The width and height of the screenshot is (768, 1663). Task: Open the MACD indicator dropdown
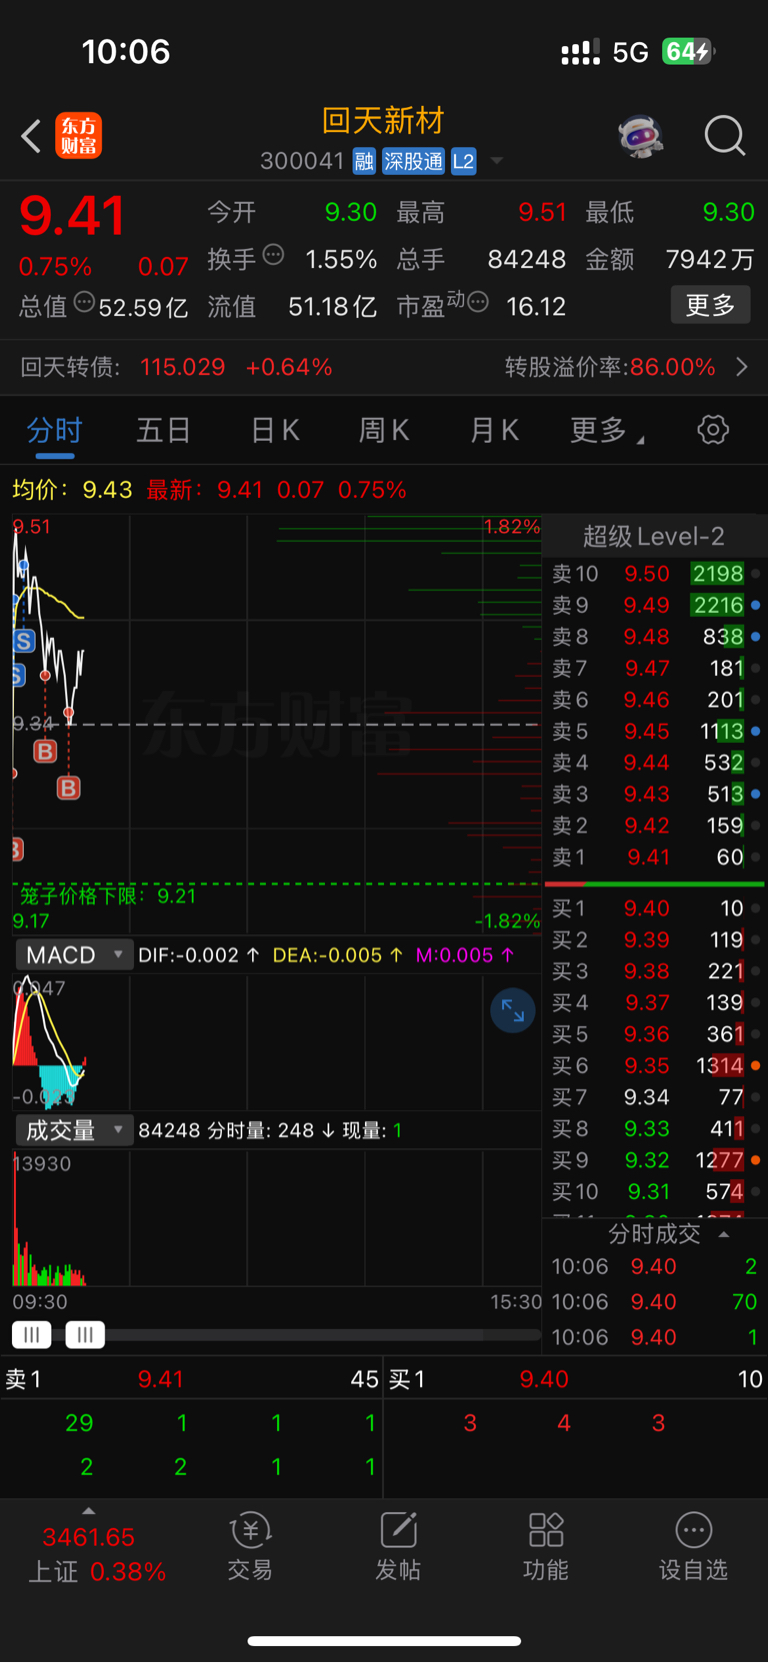click(74, 955)
